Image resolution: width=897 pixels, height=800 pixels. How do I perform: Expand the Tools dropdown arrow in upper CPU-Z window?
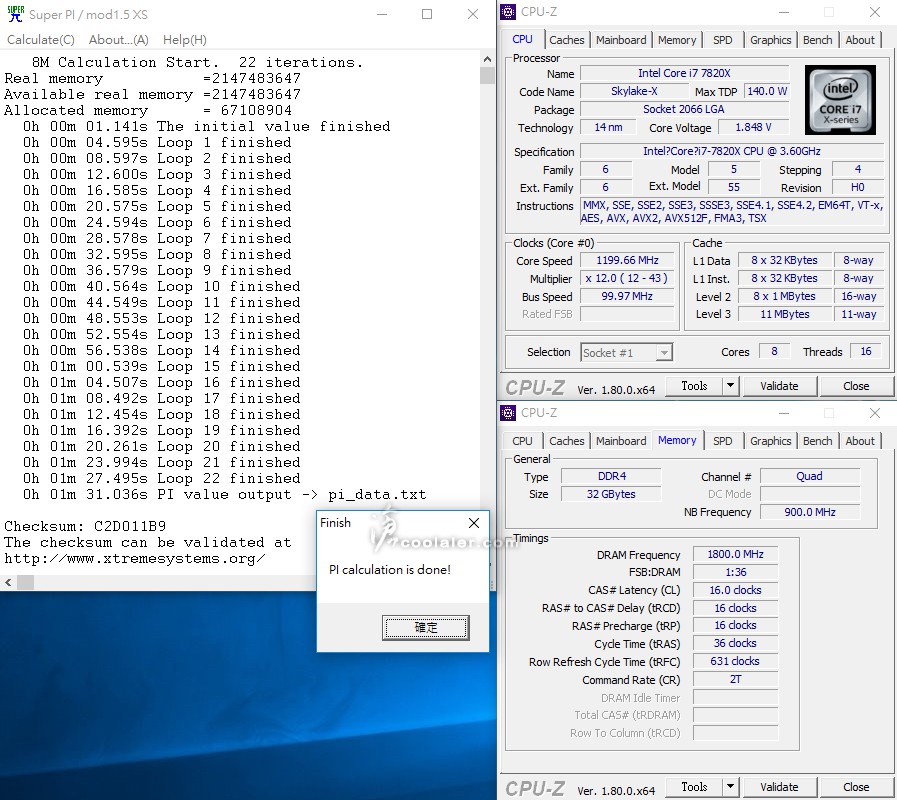pyautogui.click(x=731, y=386)
